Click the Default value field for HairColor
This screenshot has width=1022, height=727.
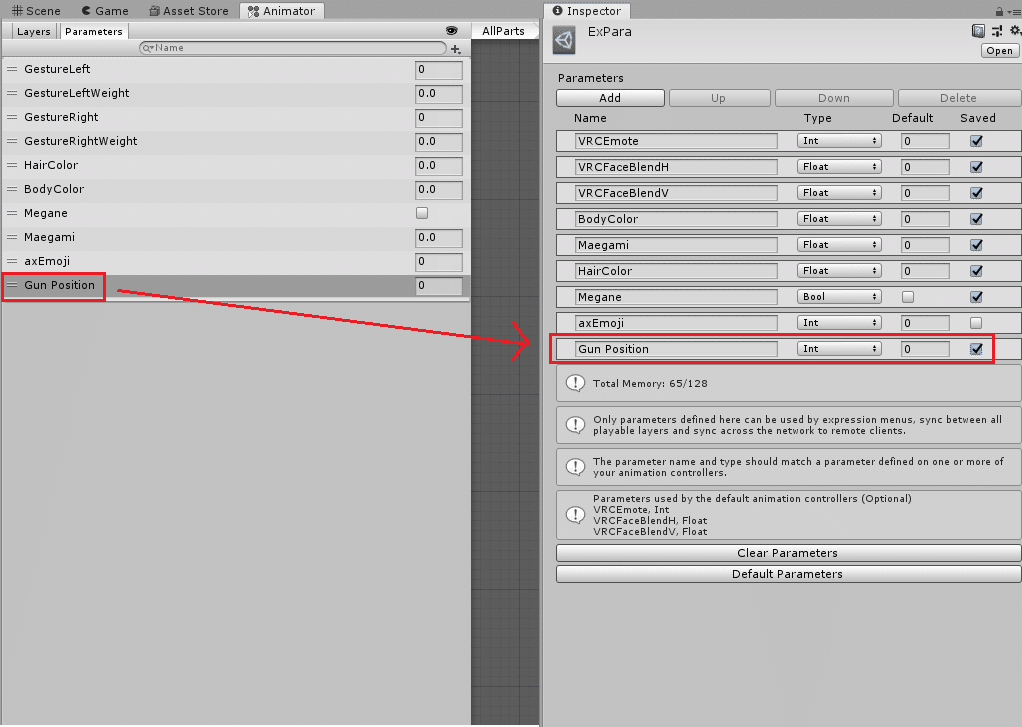925,271
